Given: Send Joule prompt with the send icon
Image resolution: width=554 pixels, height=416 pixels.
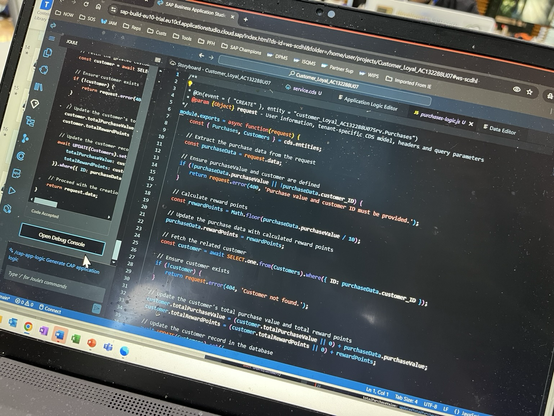Looking at the screenshot, I should click(96, 308).
